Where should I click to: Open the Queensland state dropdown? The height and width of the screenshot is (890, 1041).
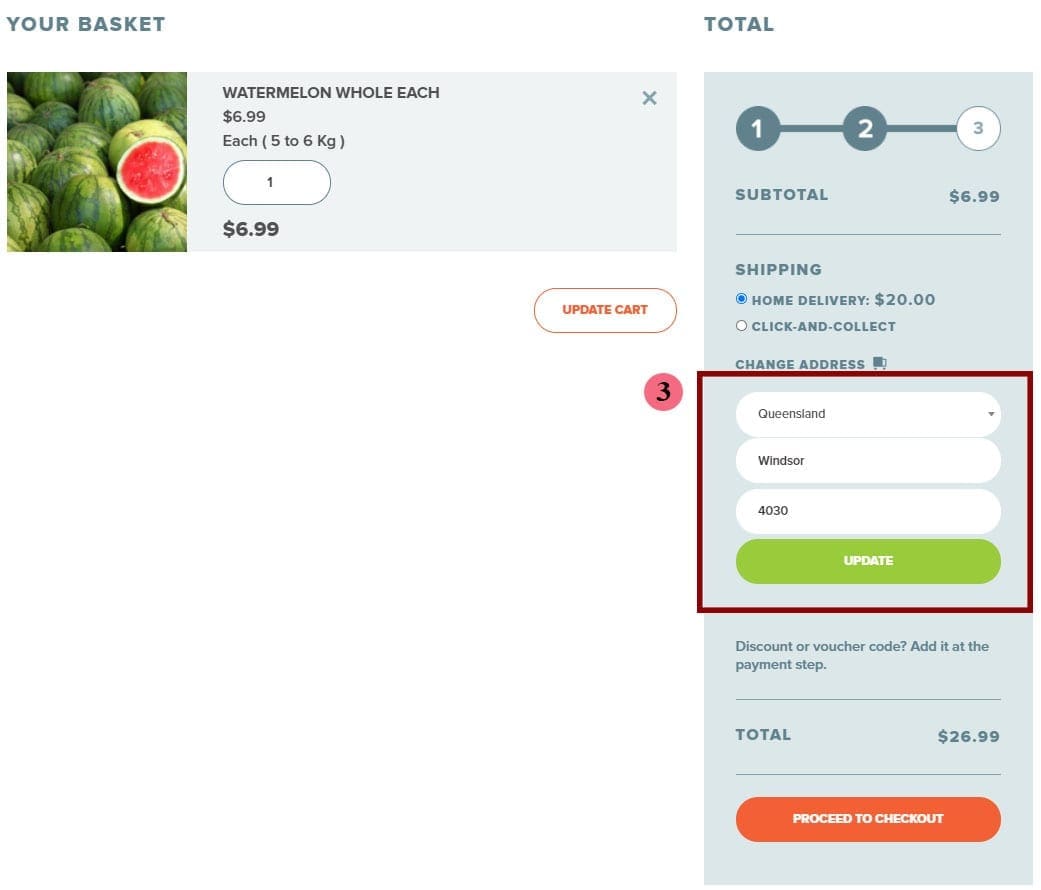[x=868, y=414]
